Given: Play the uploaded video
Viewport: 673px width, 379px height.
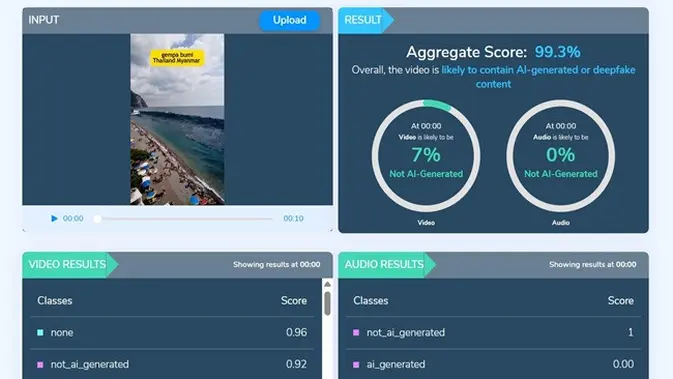Looking at the screenshot, I should 54,218.
